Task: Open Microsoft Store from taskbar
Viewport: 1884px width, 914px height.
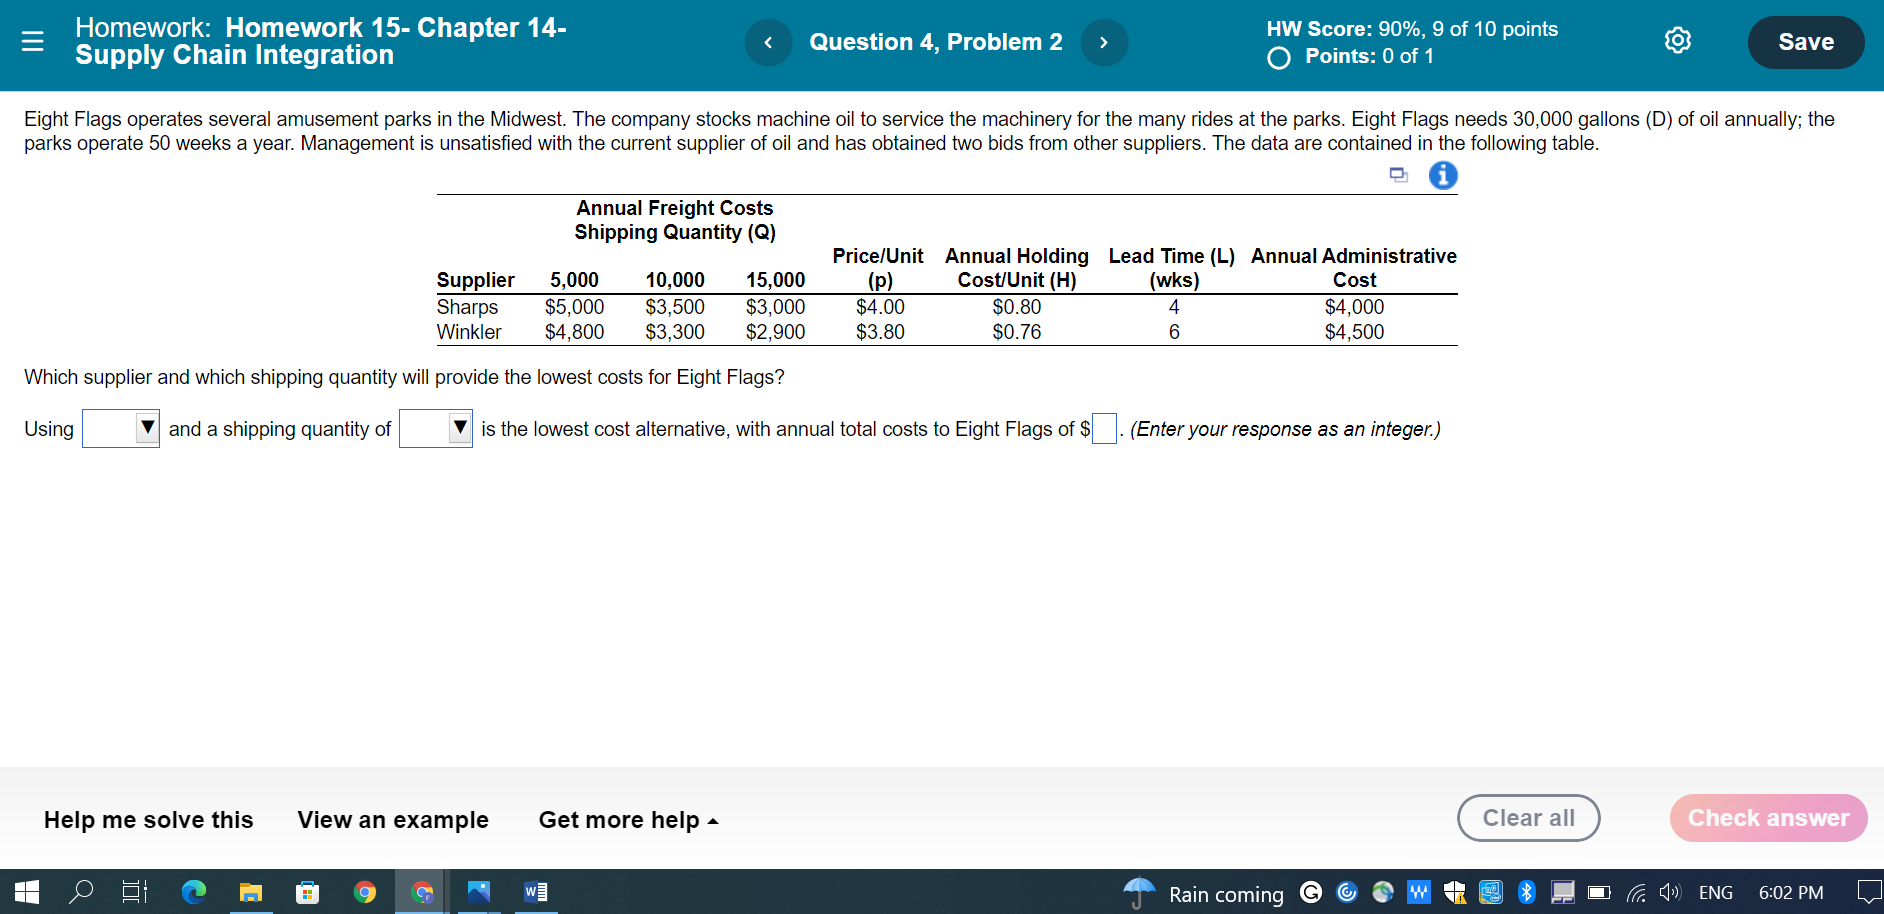Action: coord(307,891)
